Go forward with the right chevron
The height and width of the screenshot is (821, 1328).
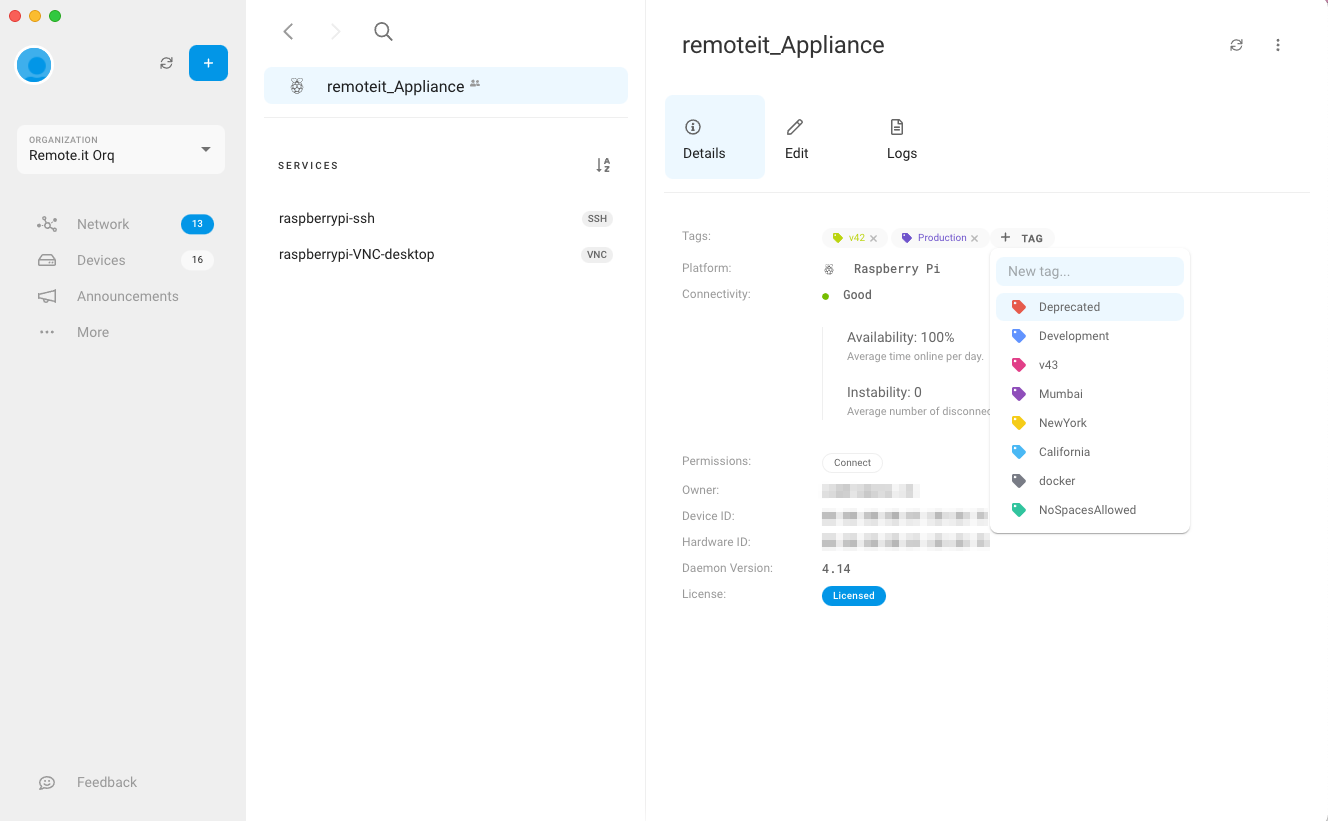(x=336, y=31)
